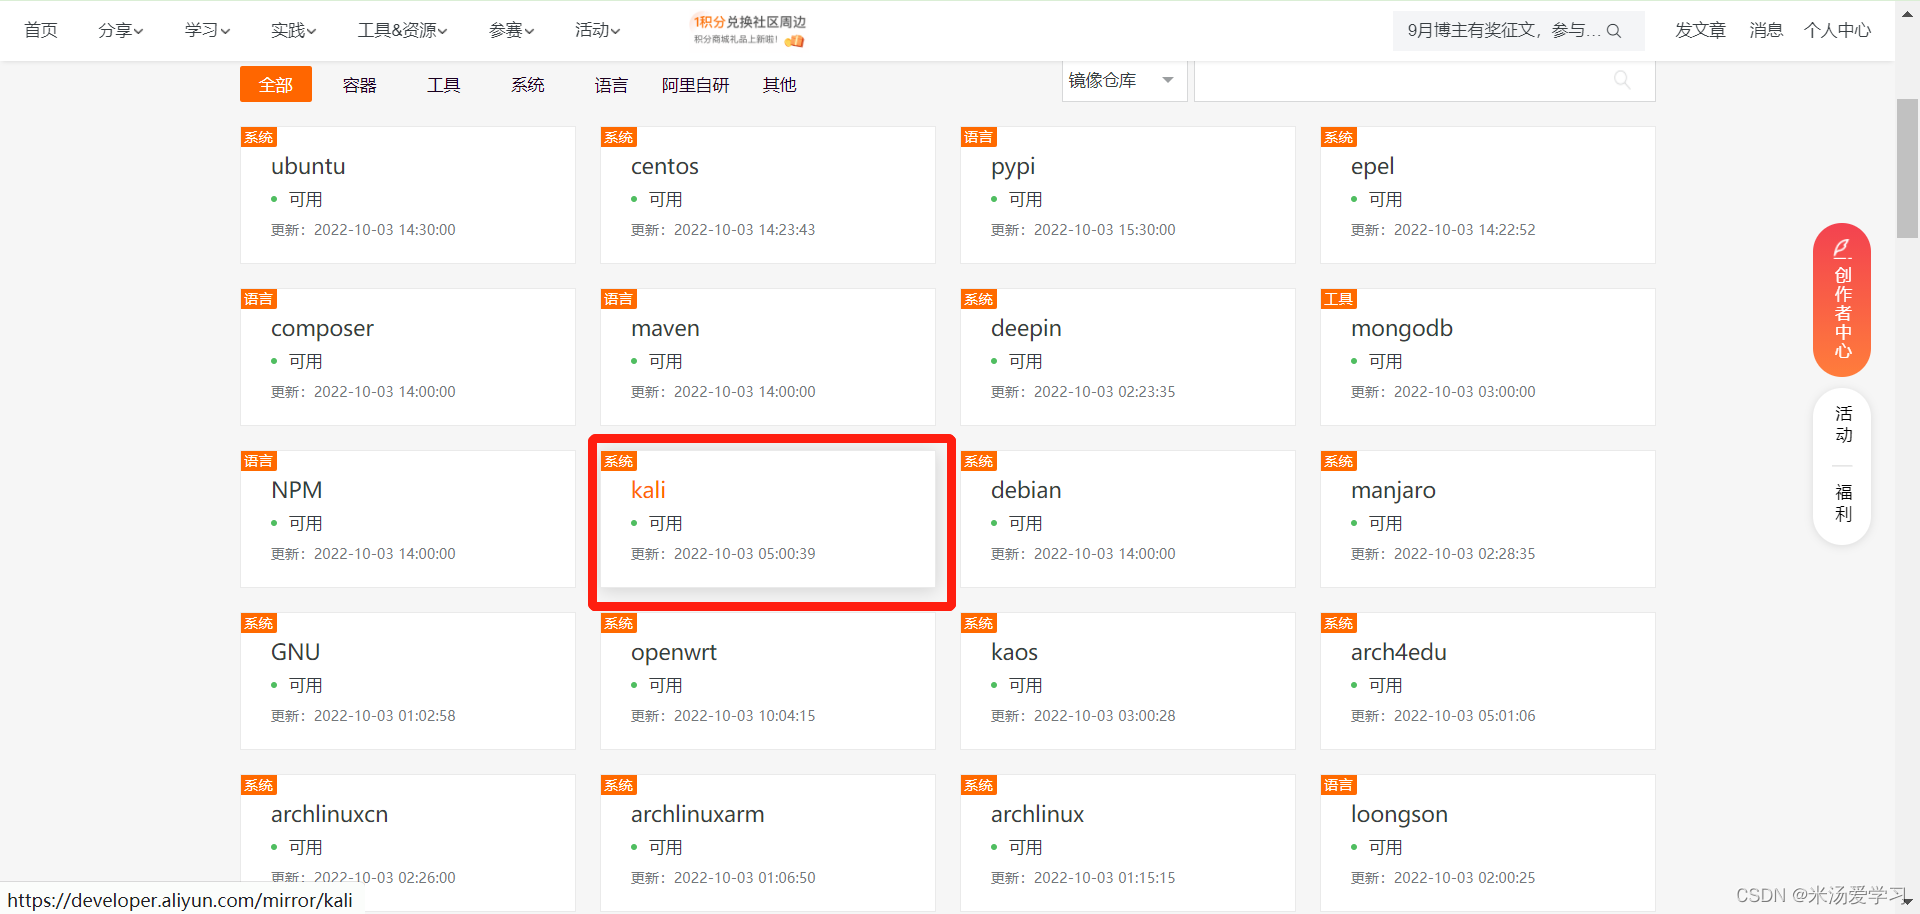This screenshot has height=914, width=1920.
Task: Select the 其他 category tab
Action: pos(779,85)
